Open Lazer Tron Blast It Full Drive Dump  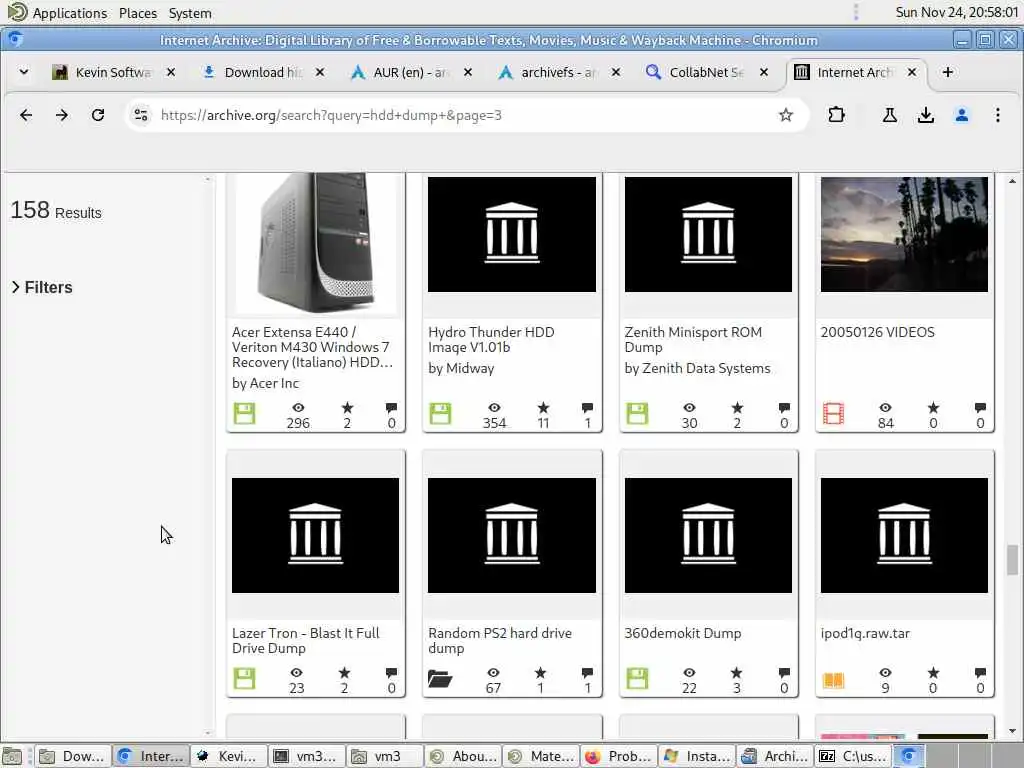305,641
